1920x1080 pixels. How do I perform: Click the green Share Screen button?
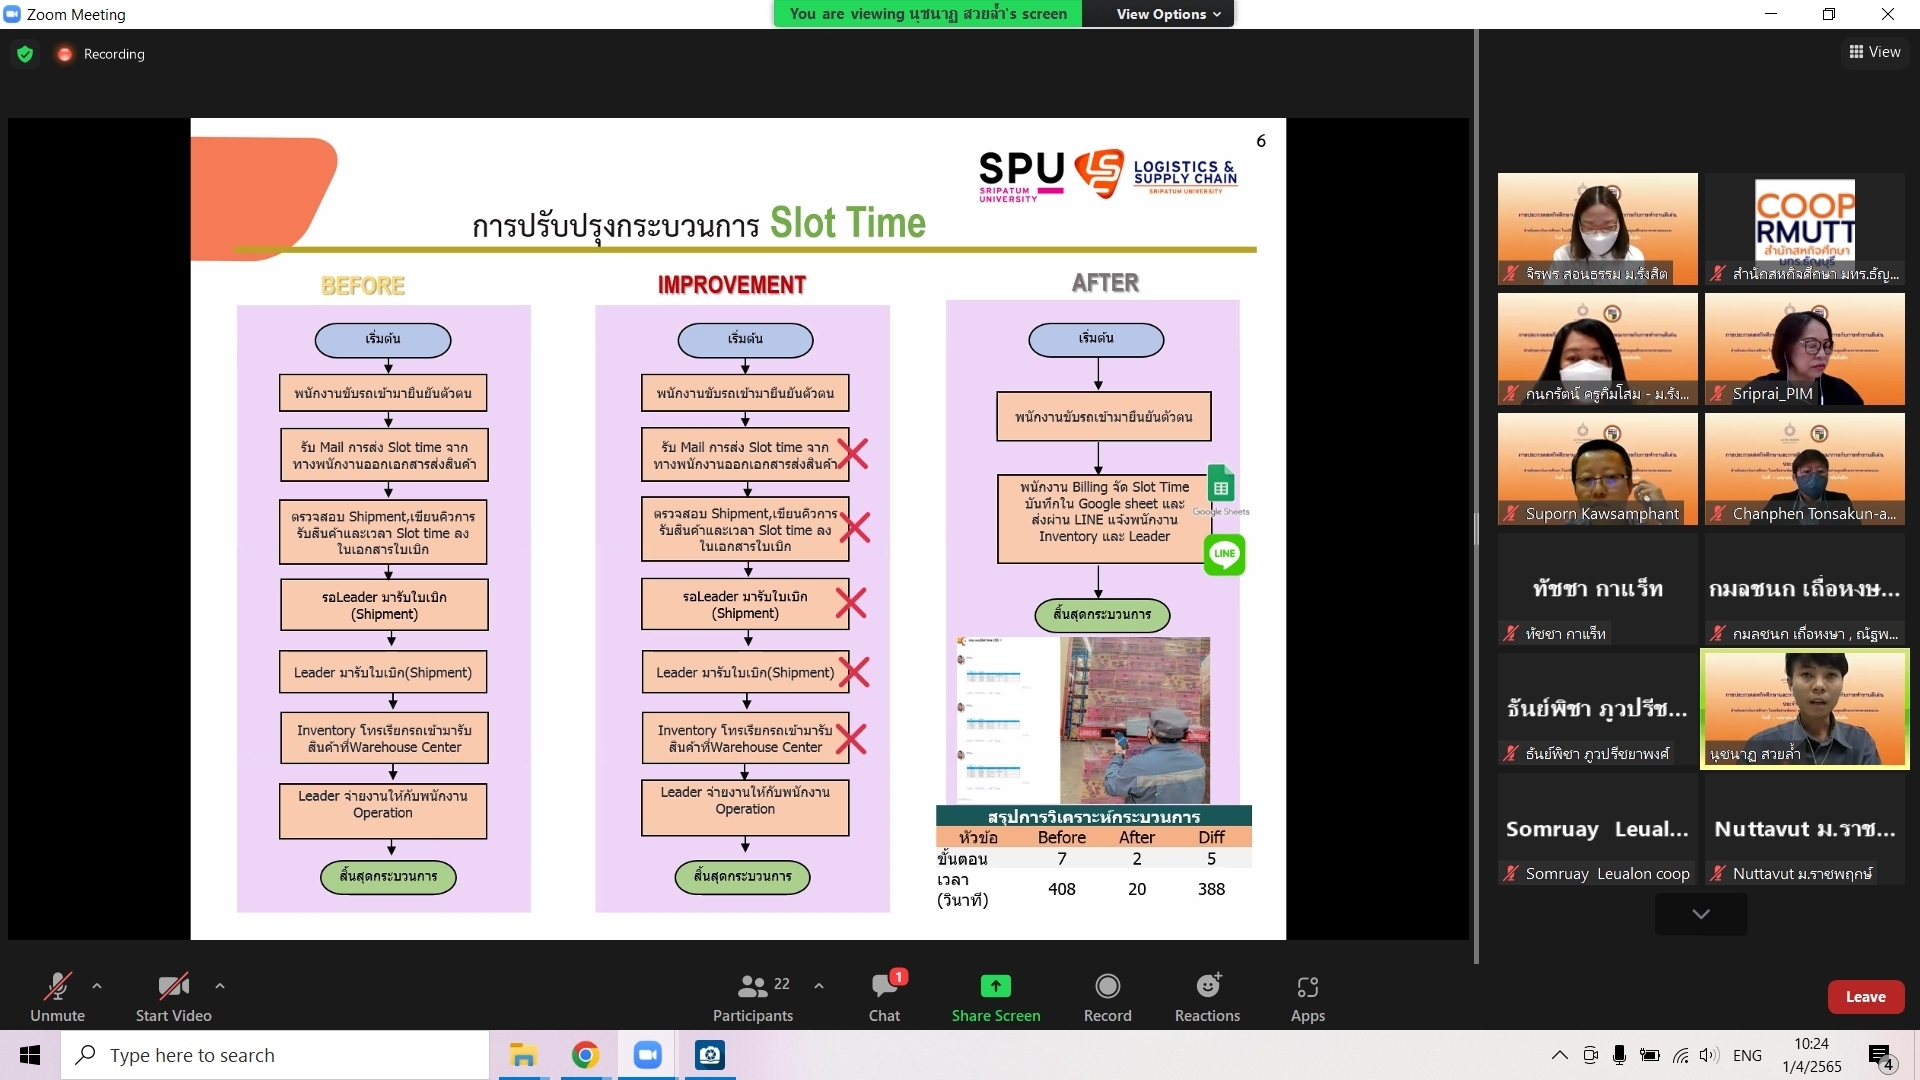tap(996, 997)
